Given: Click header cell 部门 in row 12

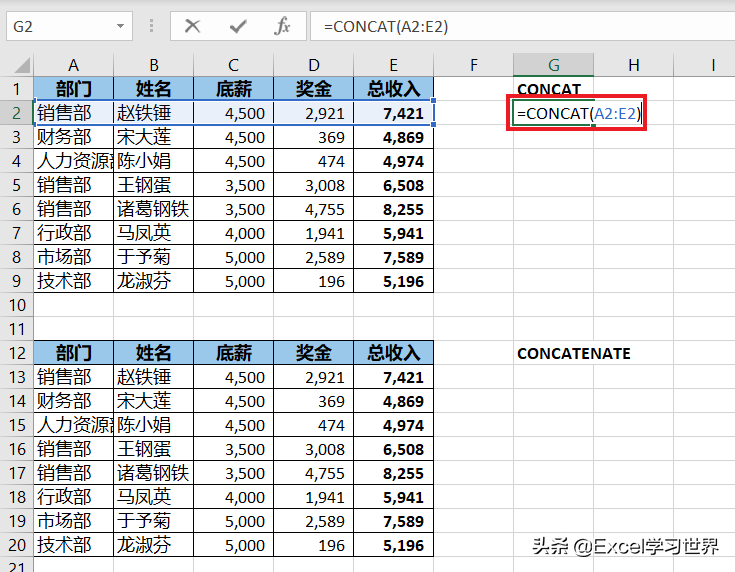Looking at the screenshot, I should pos(74,353).
